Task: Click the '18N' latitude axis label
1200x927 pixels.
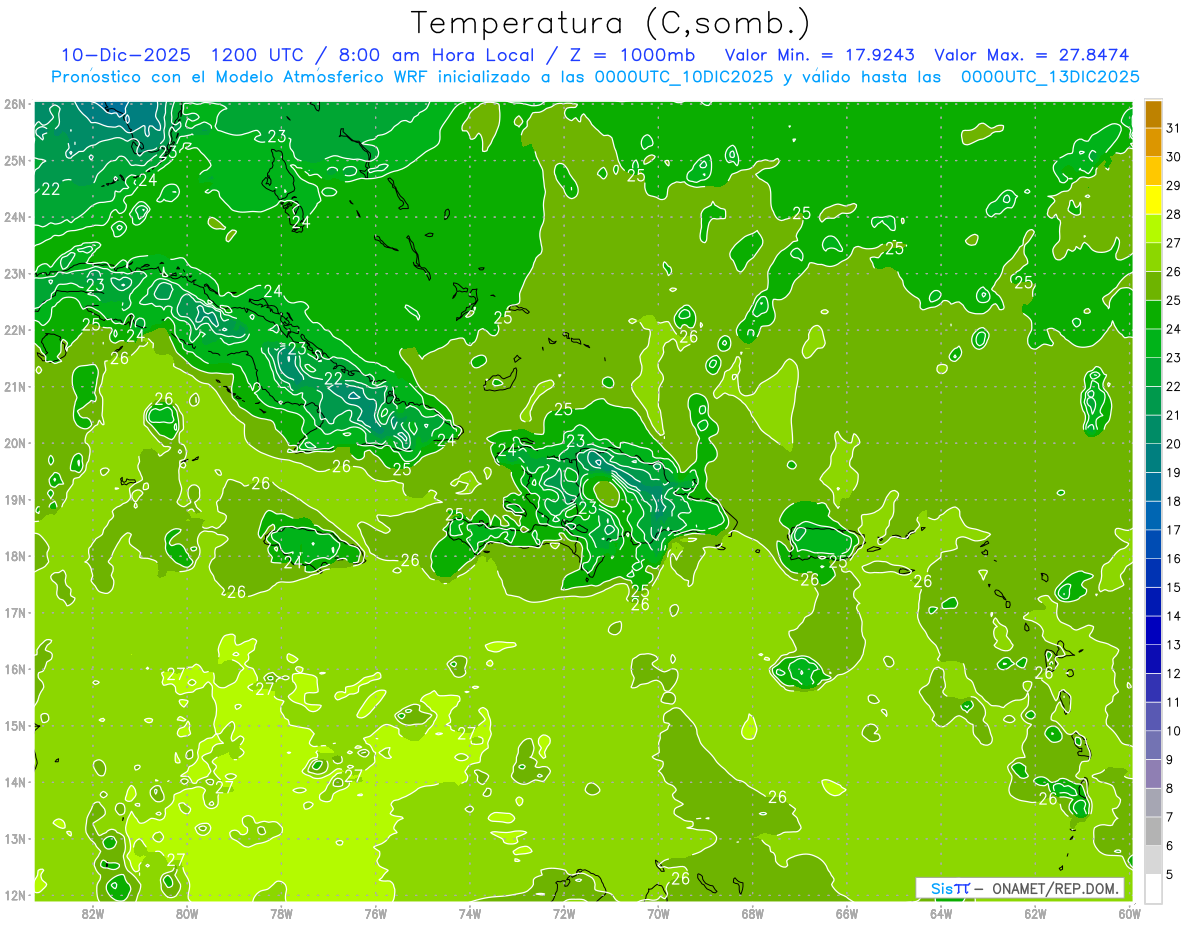Action: (14, 556)
